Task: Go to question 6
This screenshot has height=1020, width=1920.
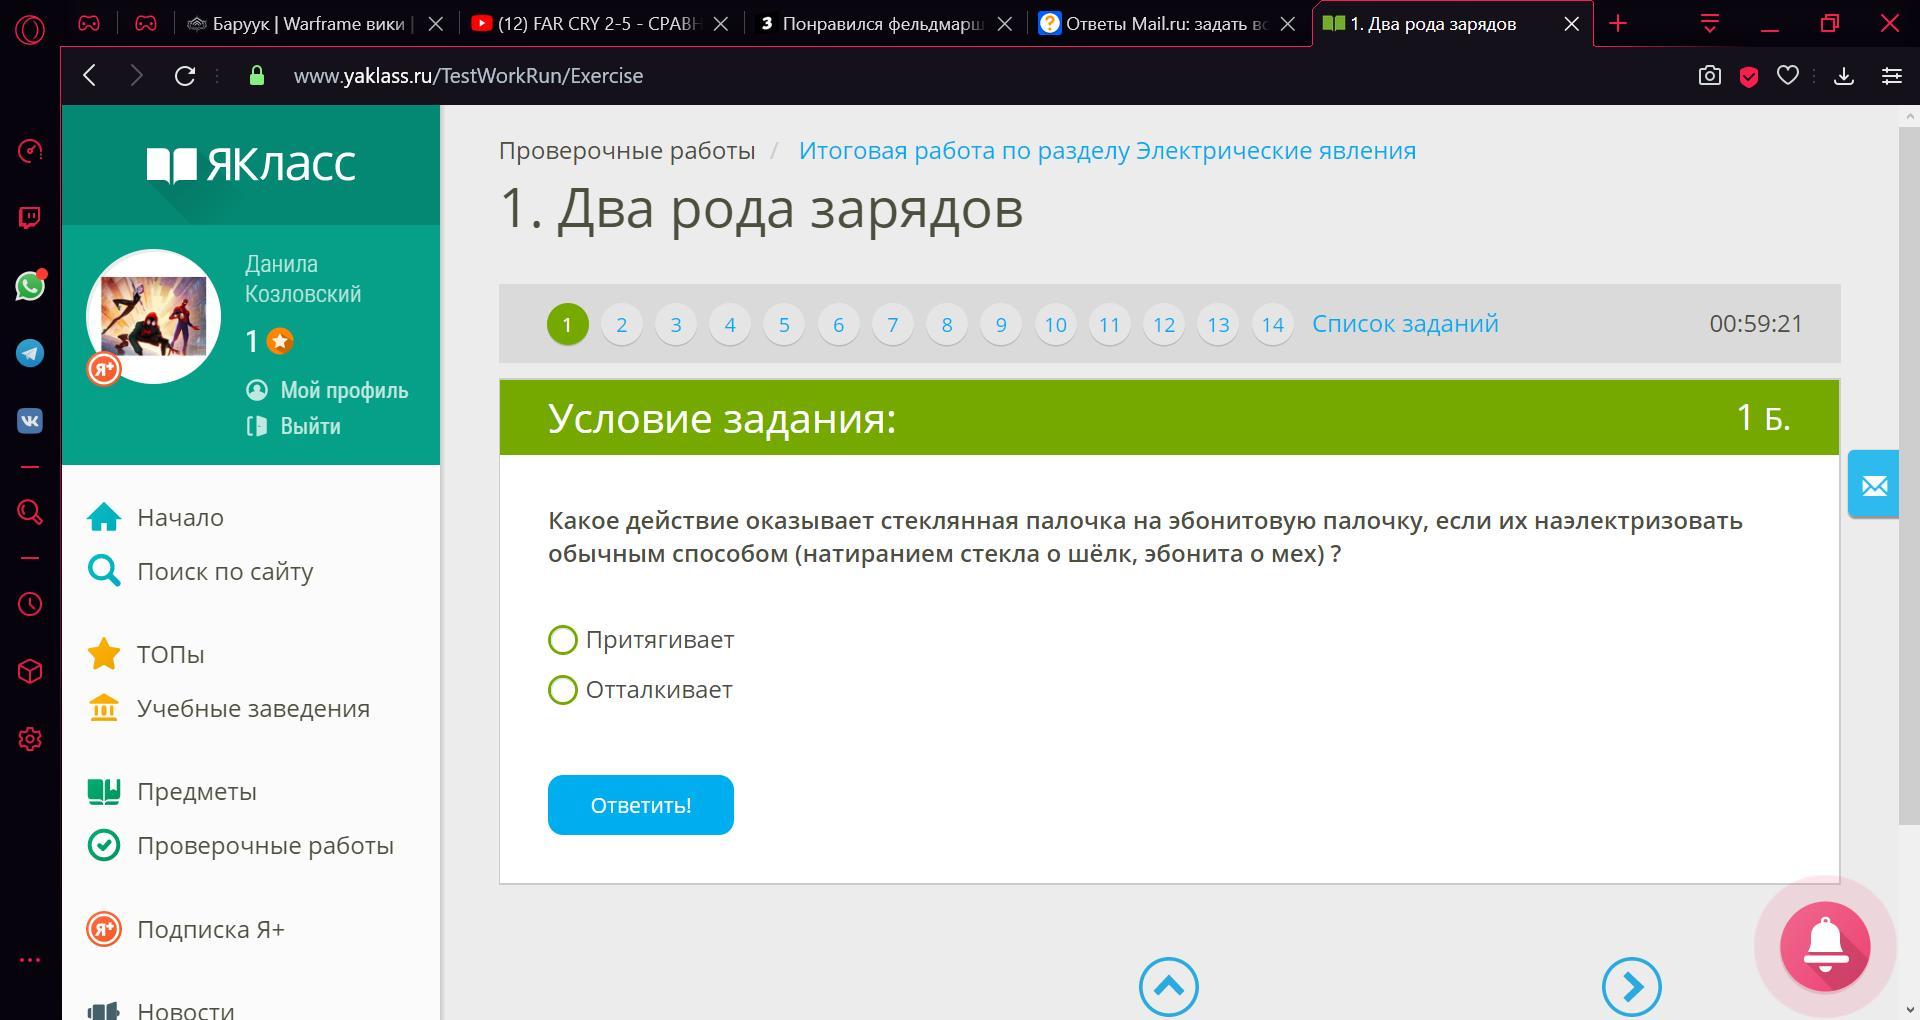Action: pyautogui.click(x=838, y=324)
